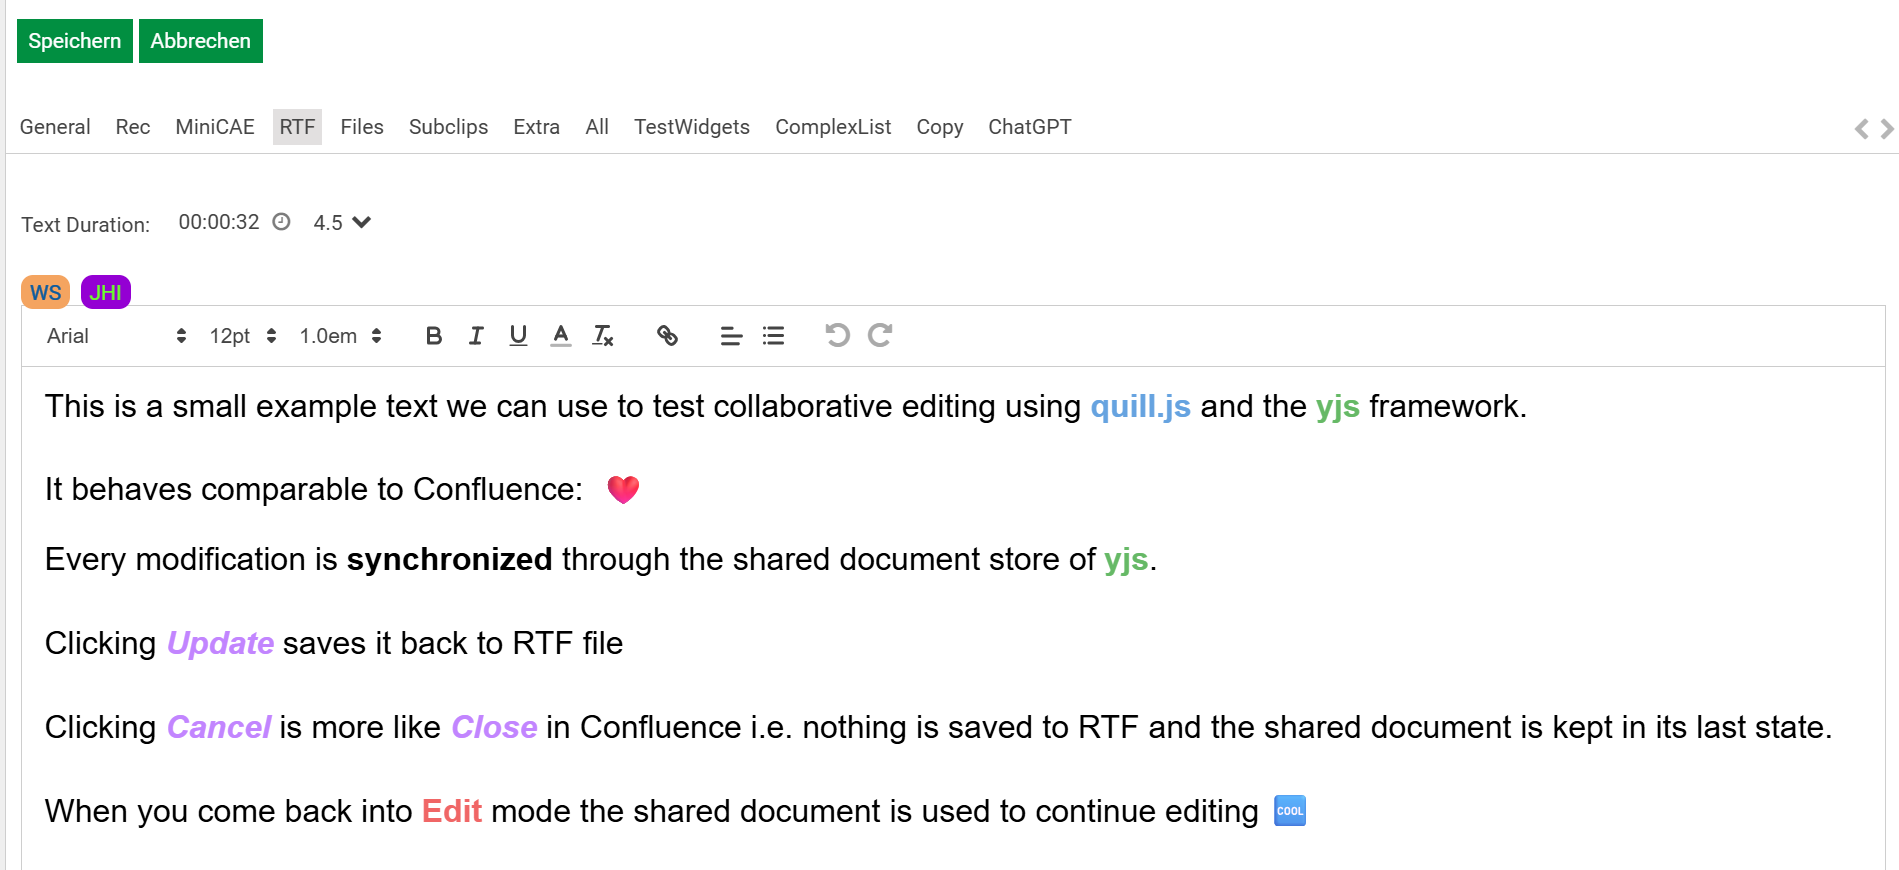Toggle underline formatting button

point(518,336)
